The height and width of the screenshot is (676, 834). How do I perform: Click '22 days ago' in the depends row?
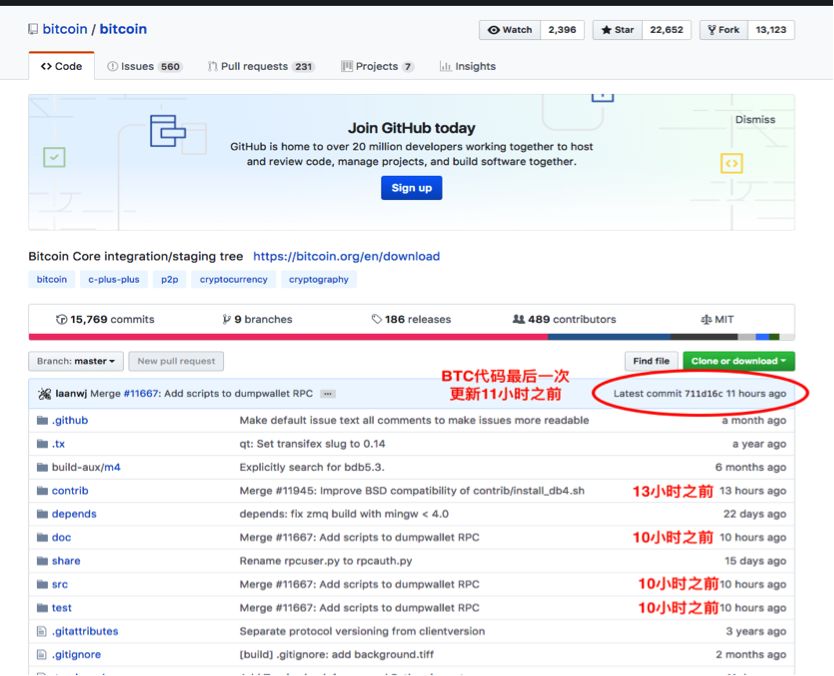(x=754, y=514)
